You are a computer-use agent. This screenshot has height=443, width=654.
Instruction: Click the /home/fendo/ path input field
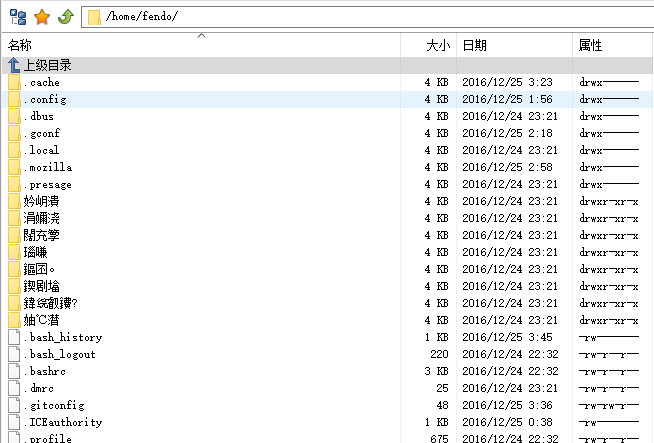[370, 17]
